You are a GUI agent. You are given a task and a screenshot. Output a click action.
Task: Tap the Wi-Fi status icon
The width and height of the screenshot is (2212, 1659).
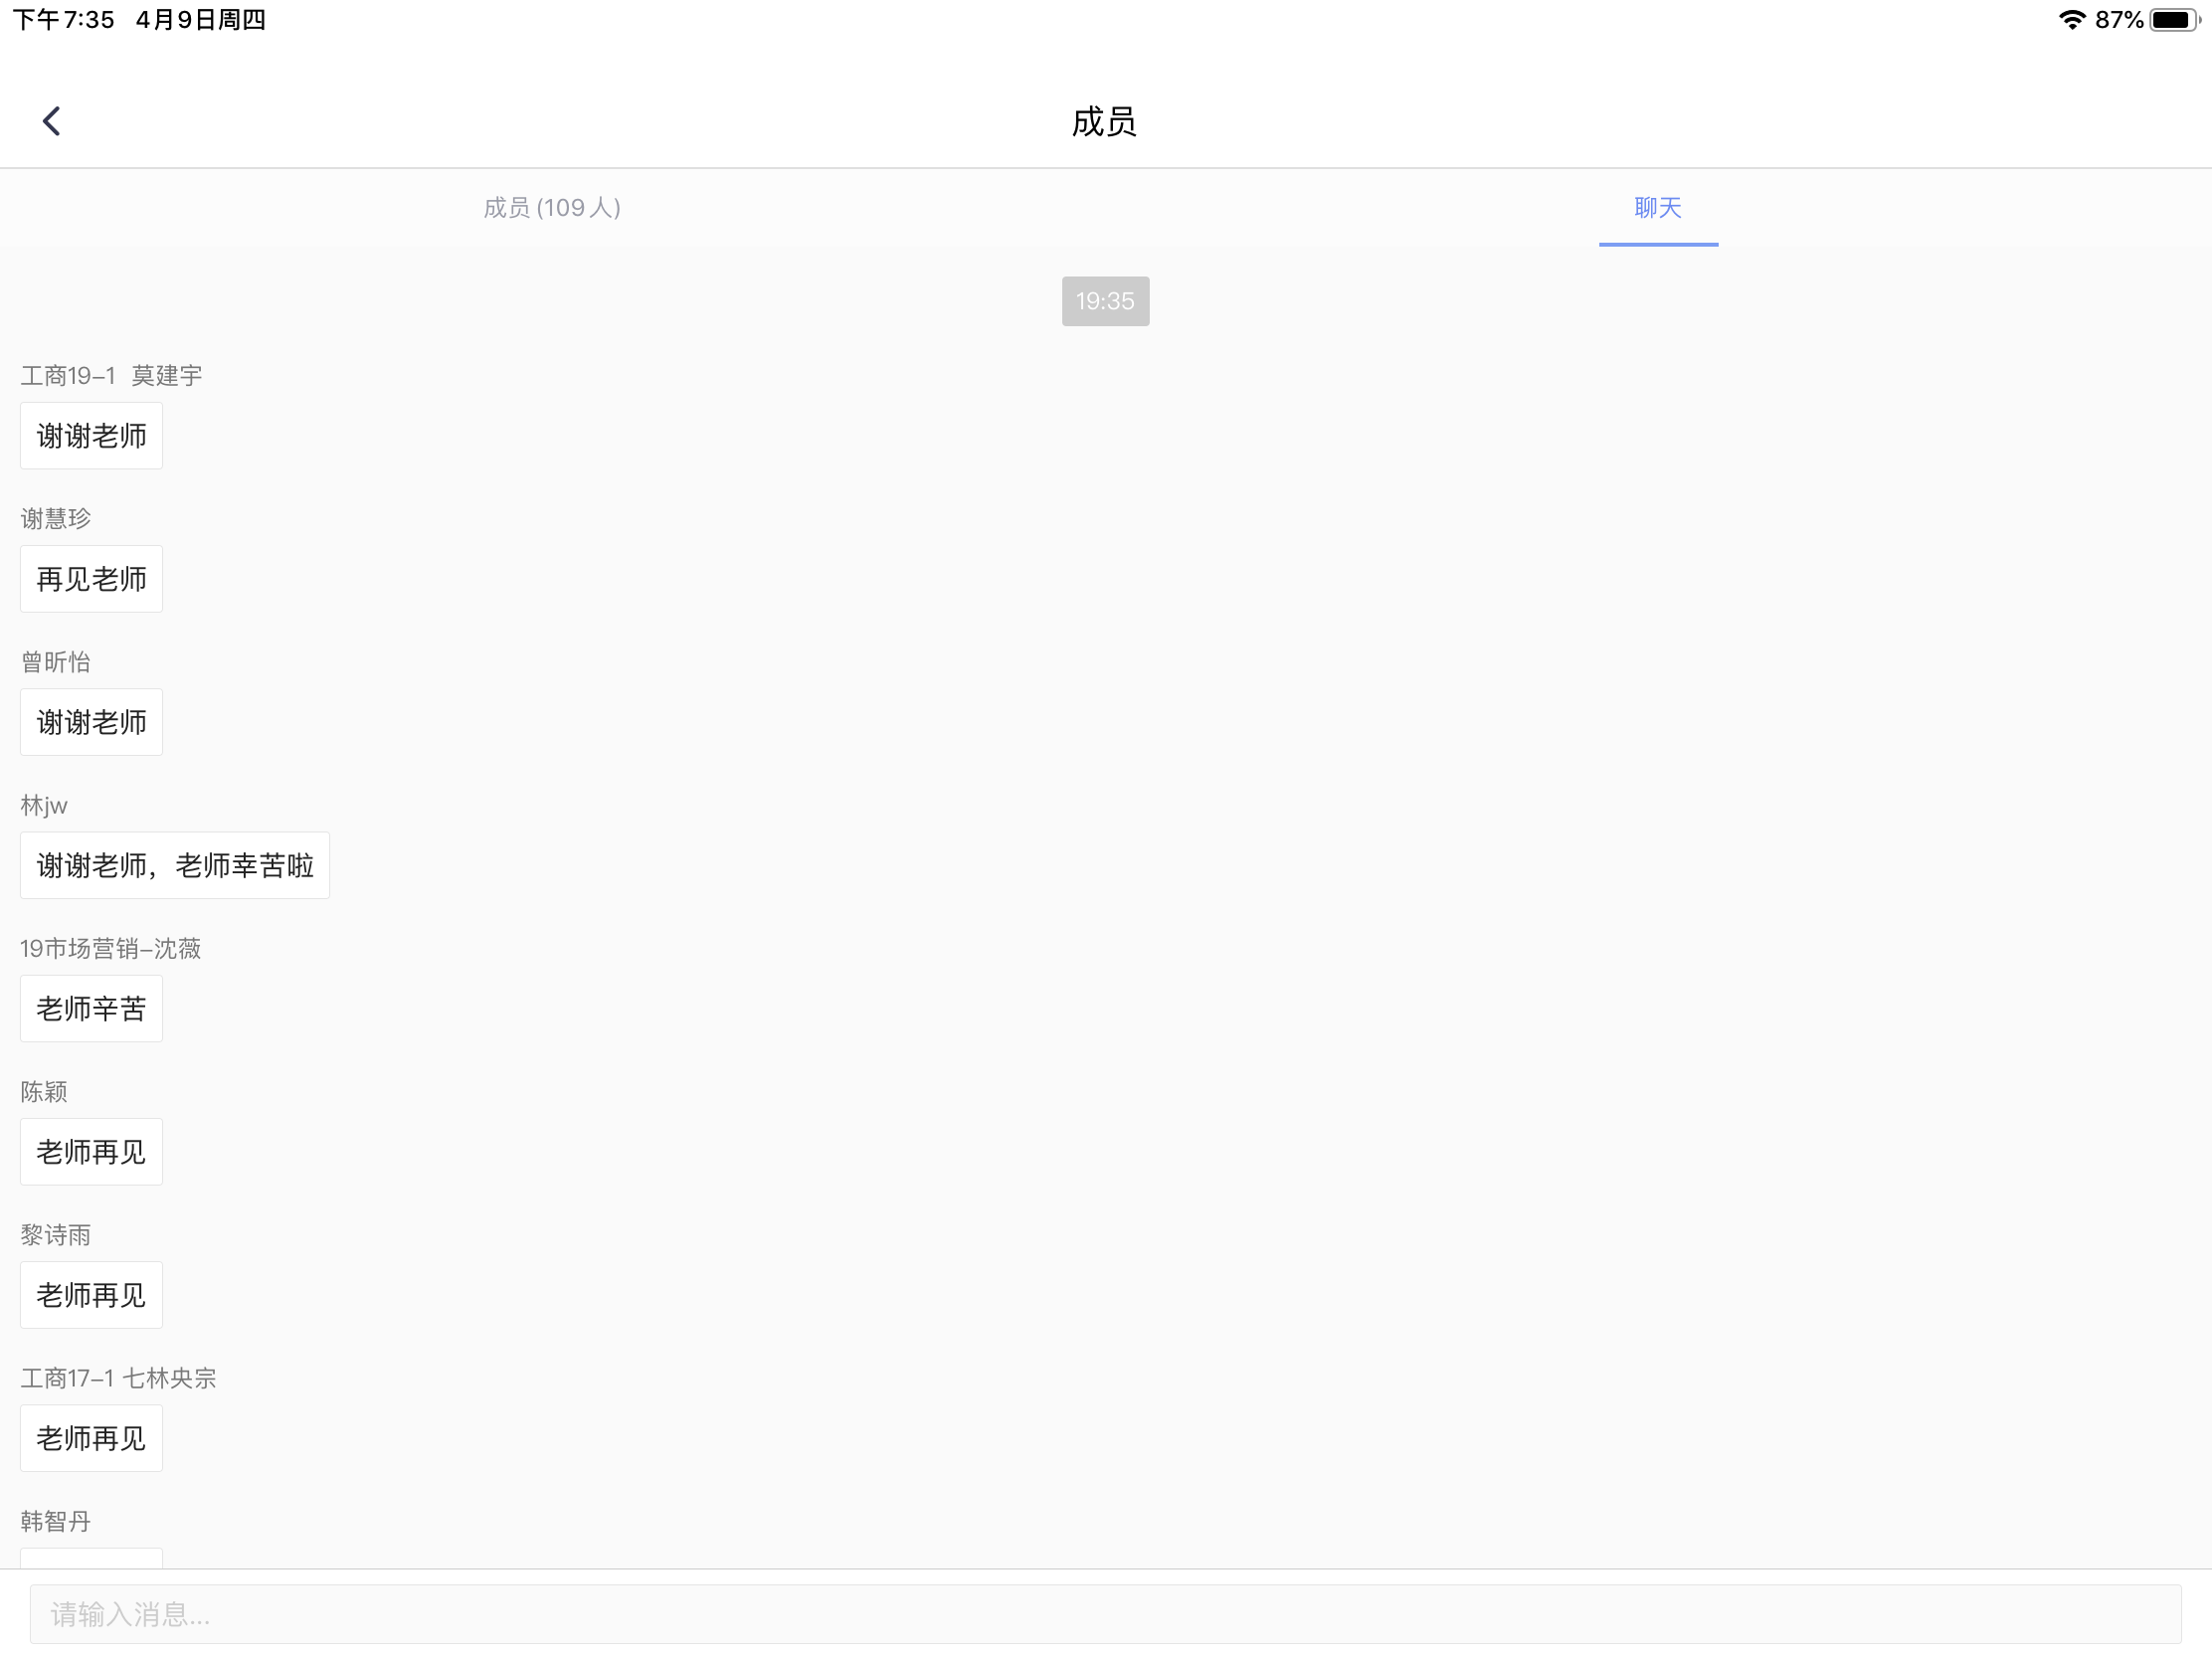tap(2071, 20)
